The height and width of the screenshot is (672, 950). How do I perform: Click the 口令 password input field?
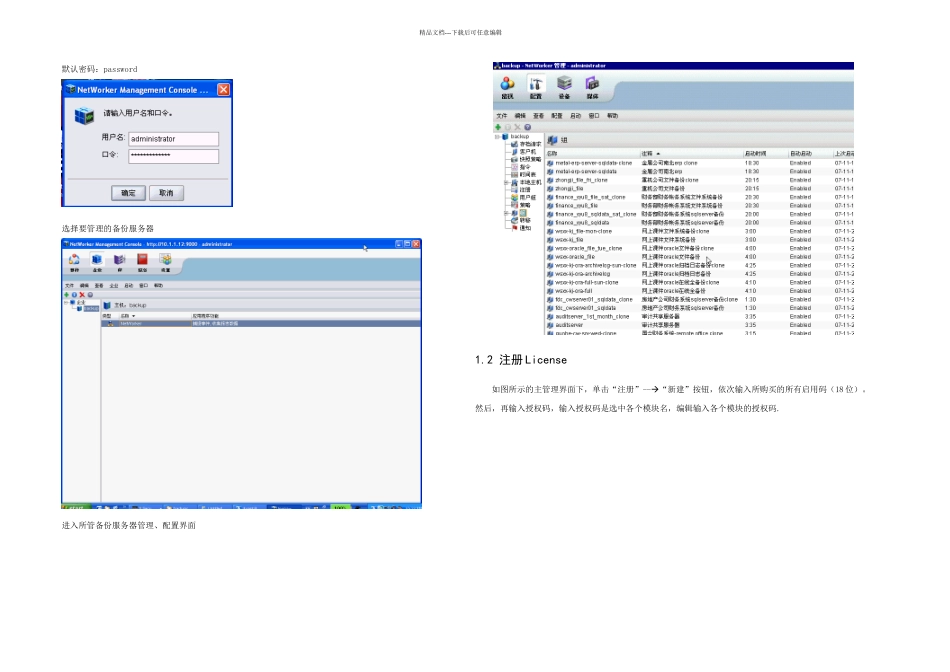[173, 156]
